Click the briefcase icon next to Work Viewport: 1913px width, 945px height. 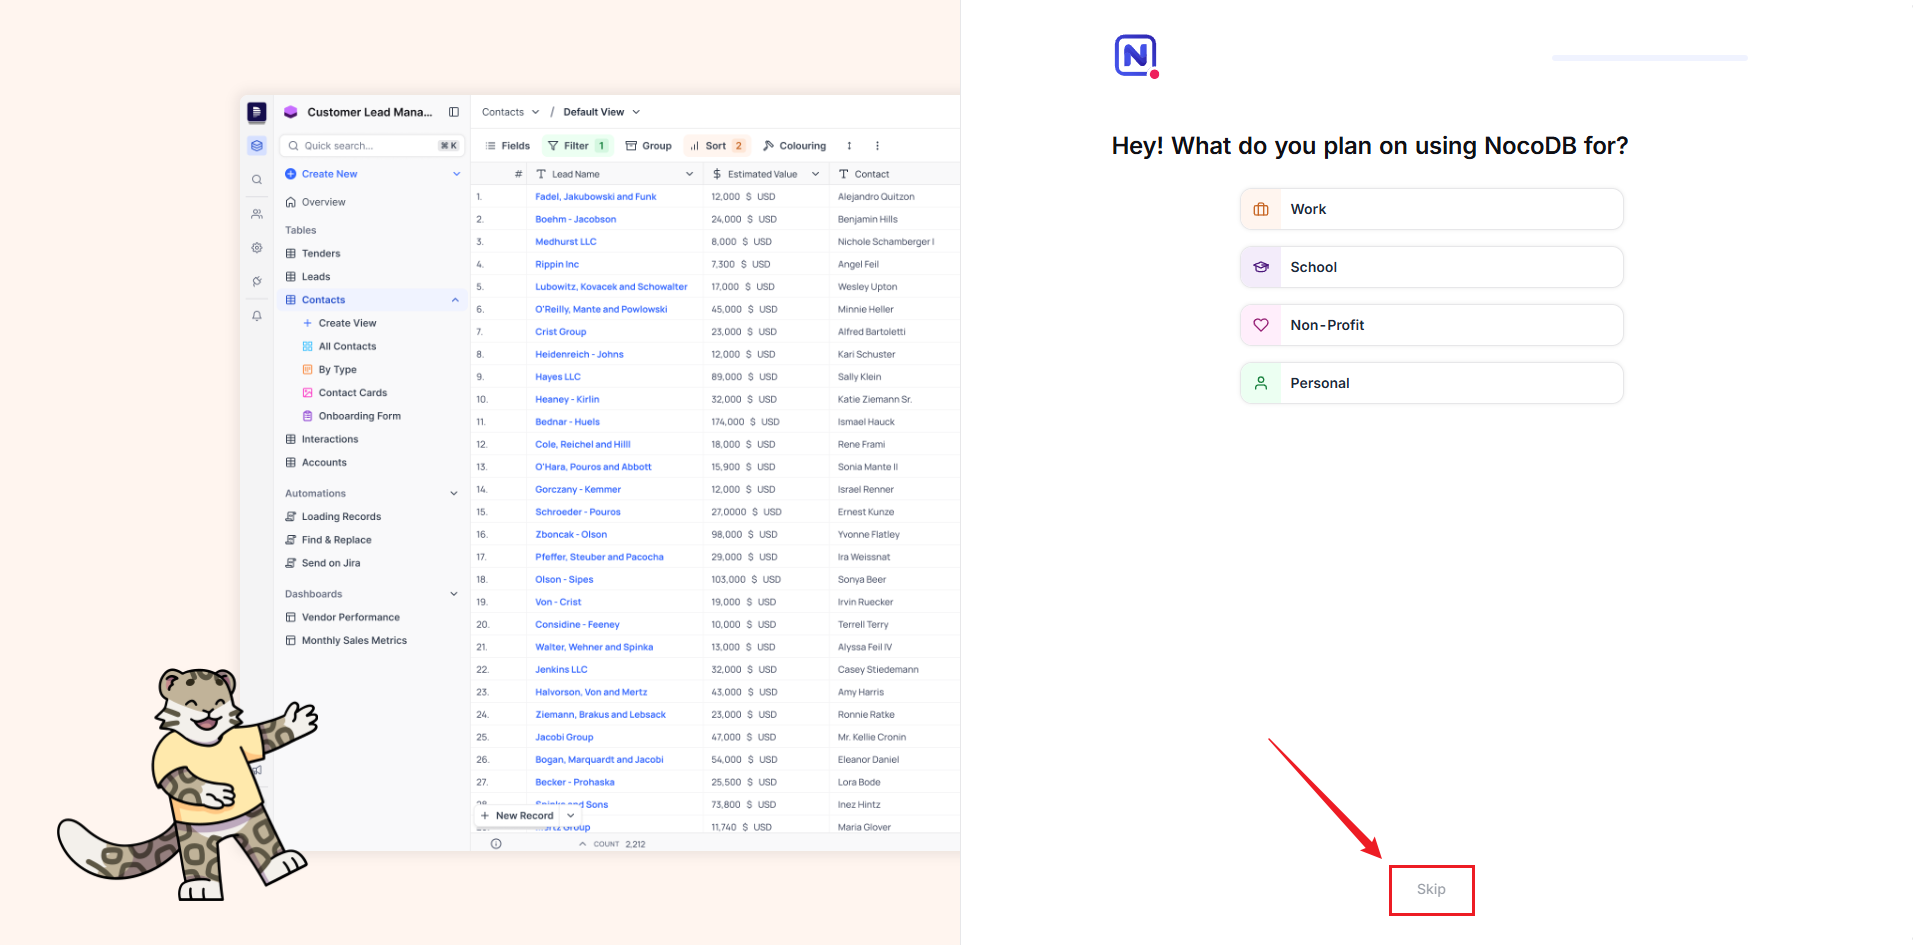1261,209
